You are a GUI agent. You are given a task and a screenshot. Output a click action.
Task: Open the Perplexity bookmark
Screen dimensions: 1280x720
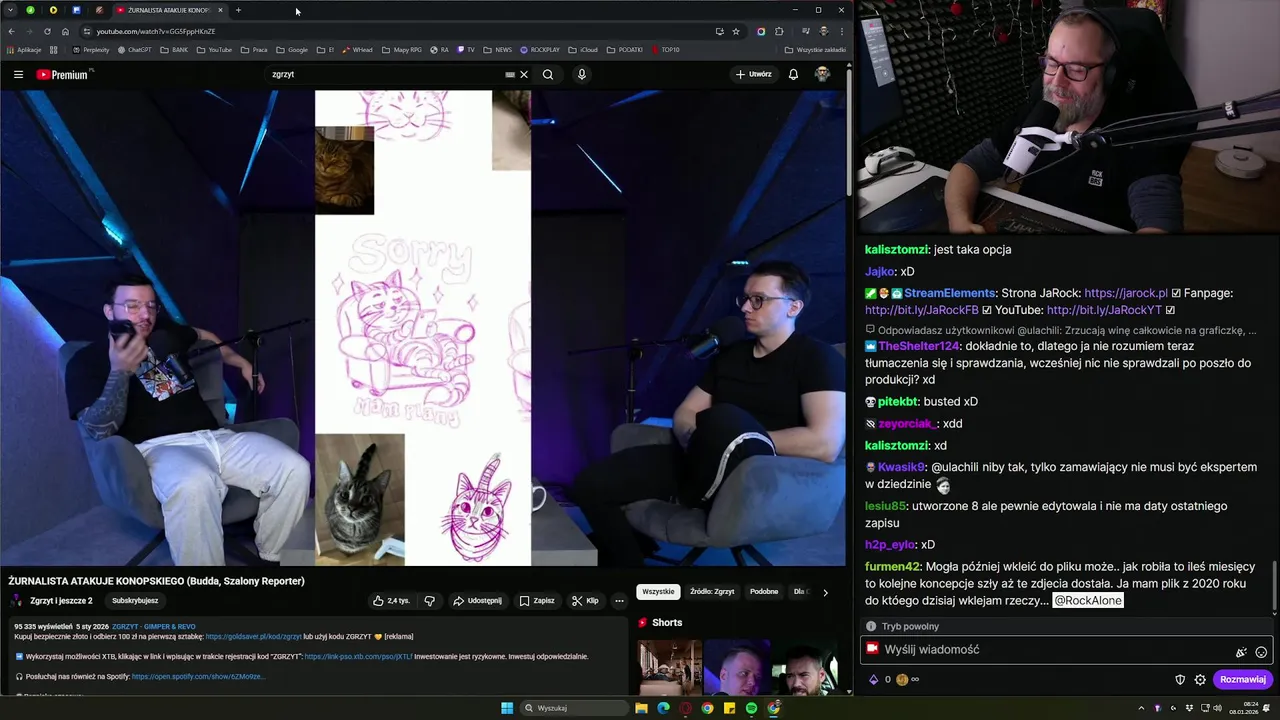(90, 49)
